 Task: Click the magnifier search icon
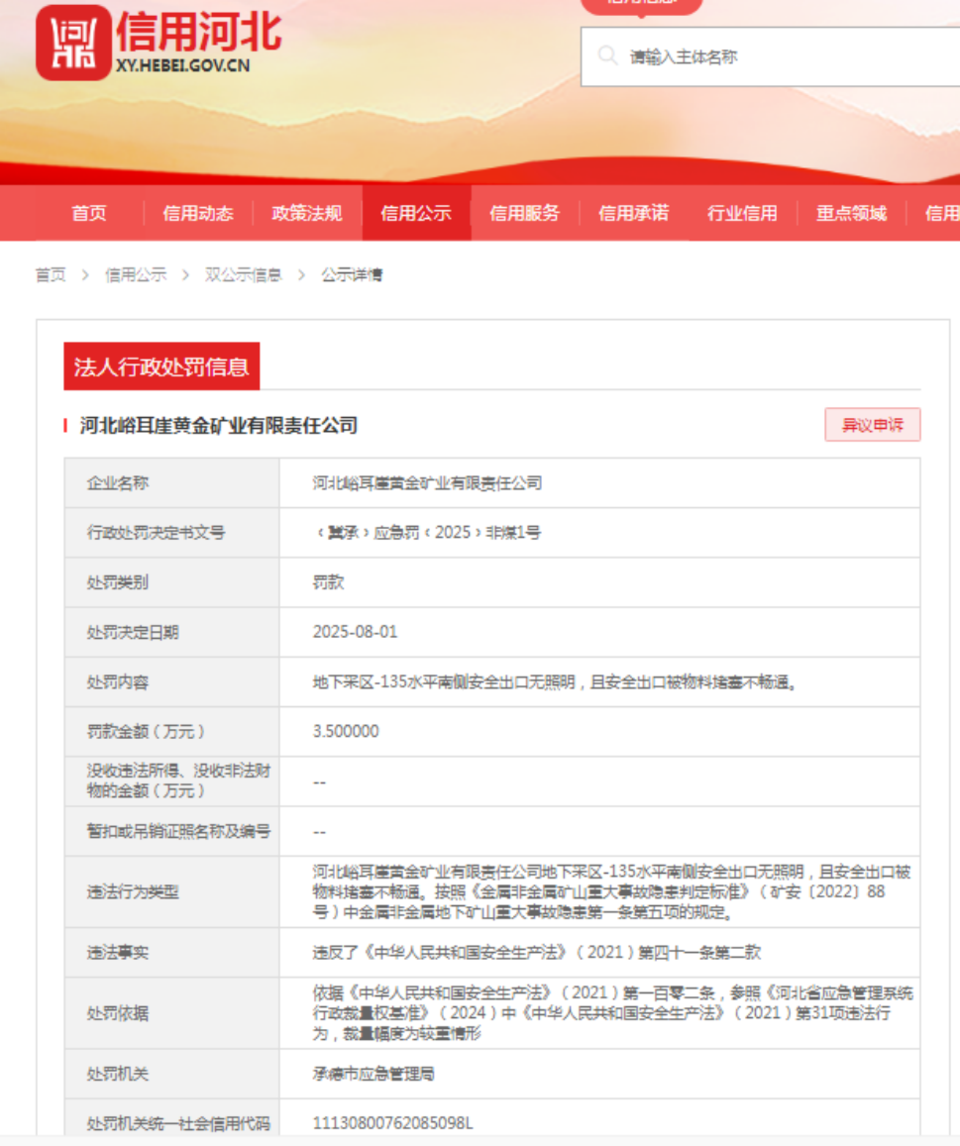(x=607, y=56)
